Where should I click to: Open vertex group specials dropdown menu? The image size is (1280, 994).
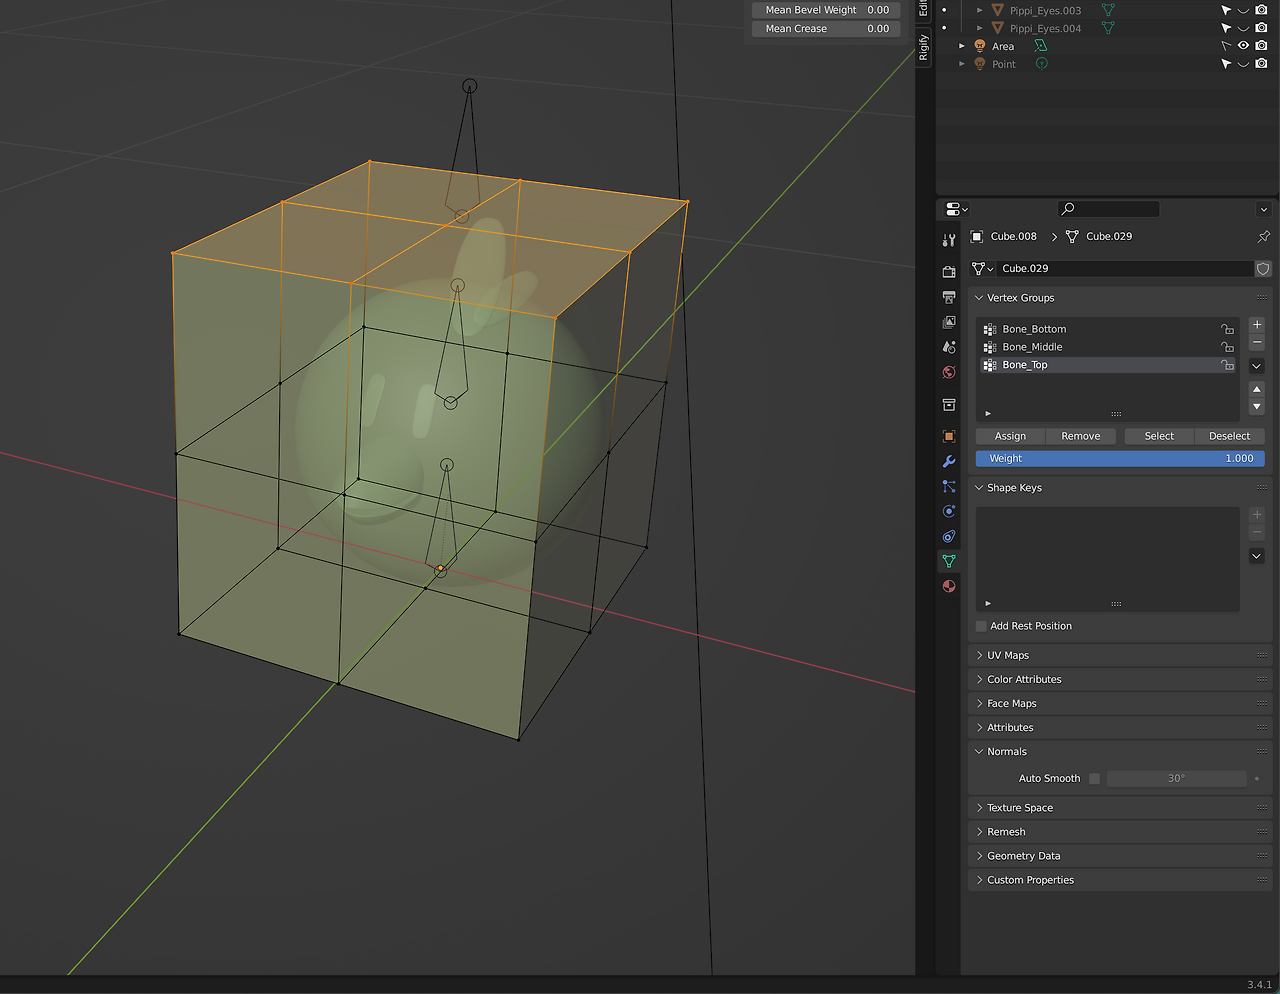click(x=1257, y=366)
